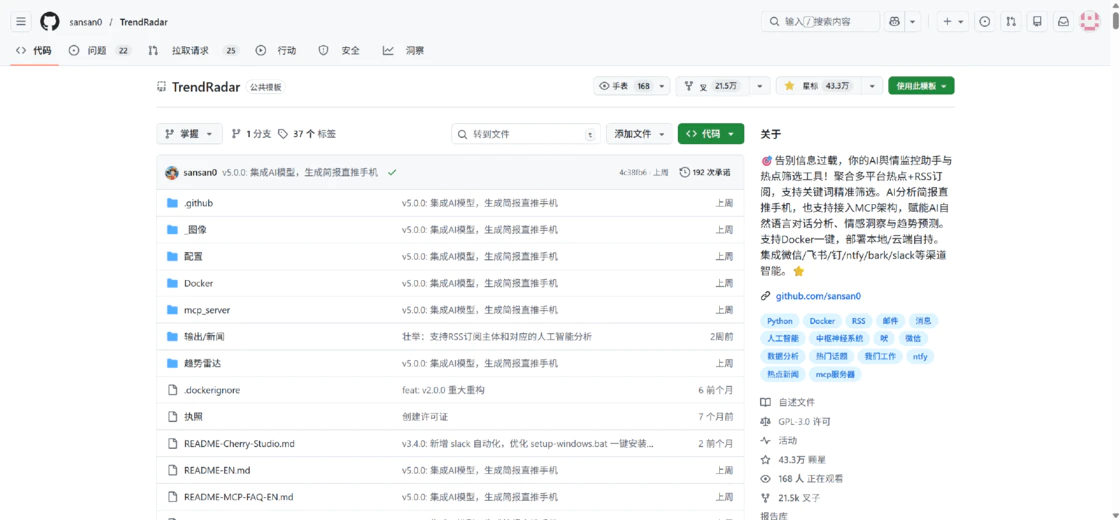
Task: Switch to the 洞察 tab
Action: (403, 50)
